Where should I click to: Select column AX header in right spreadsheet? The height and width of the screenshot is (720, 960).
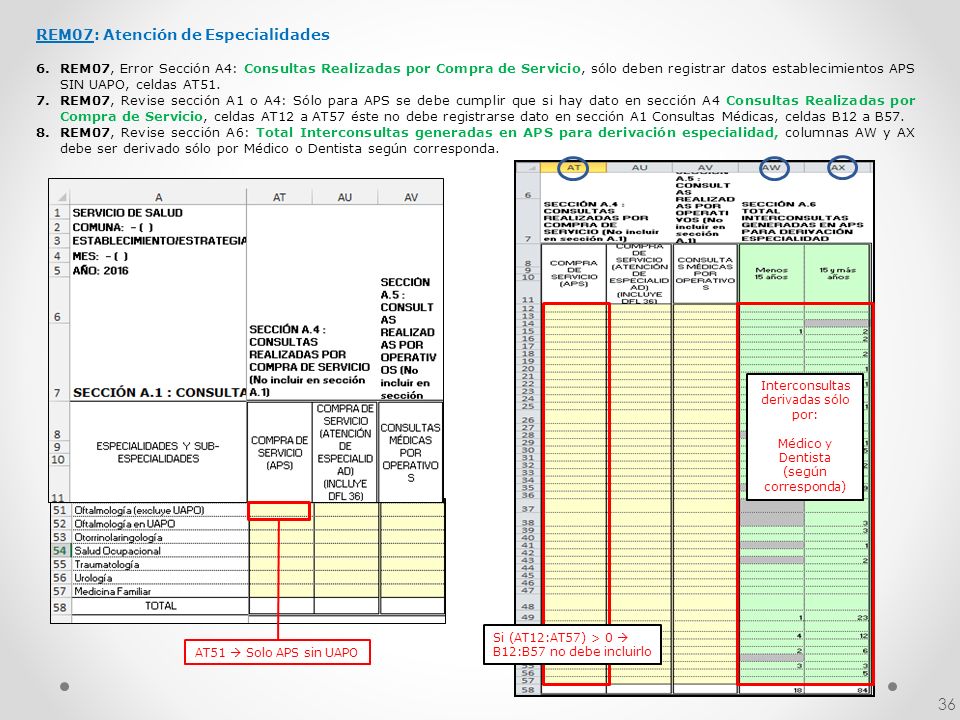pyautogui.click(x=839, y=167)
